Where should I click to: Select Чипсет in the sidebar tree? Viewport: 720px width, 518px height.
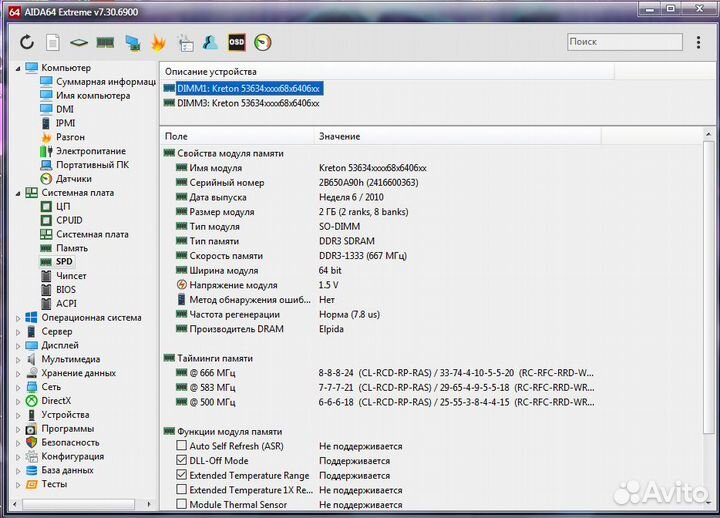point(70,275)
